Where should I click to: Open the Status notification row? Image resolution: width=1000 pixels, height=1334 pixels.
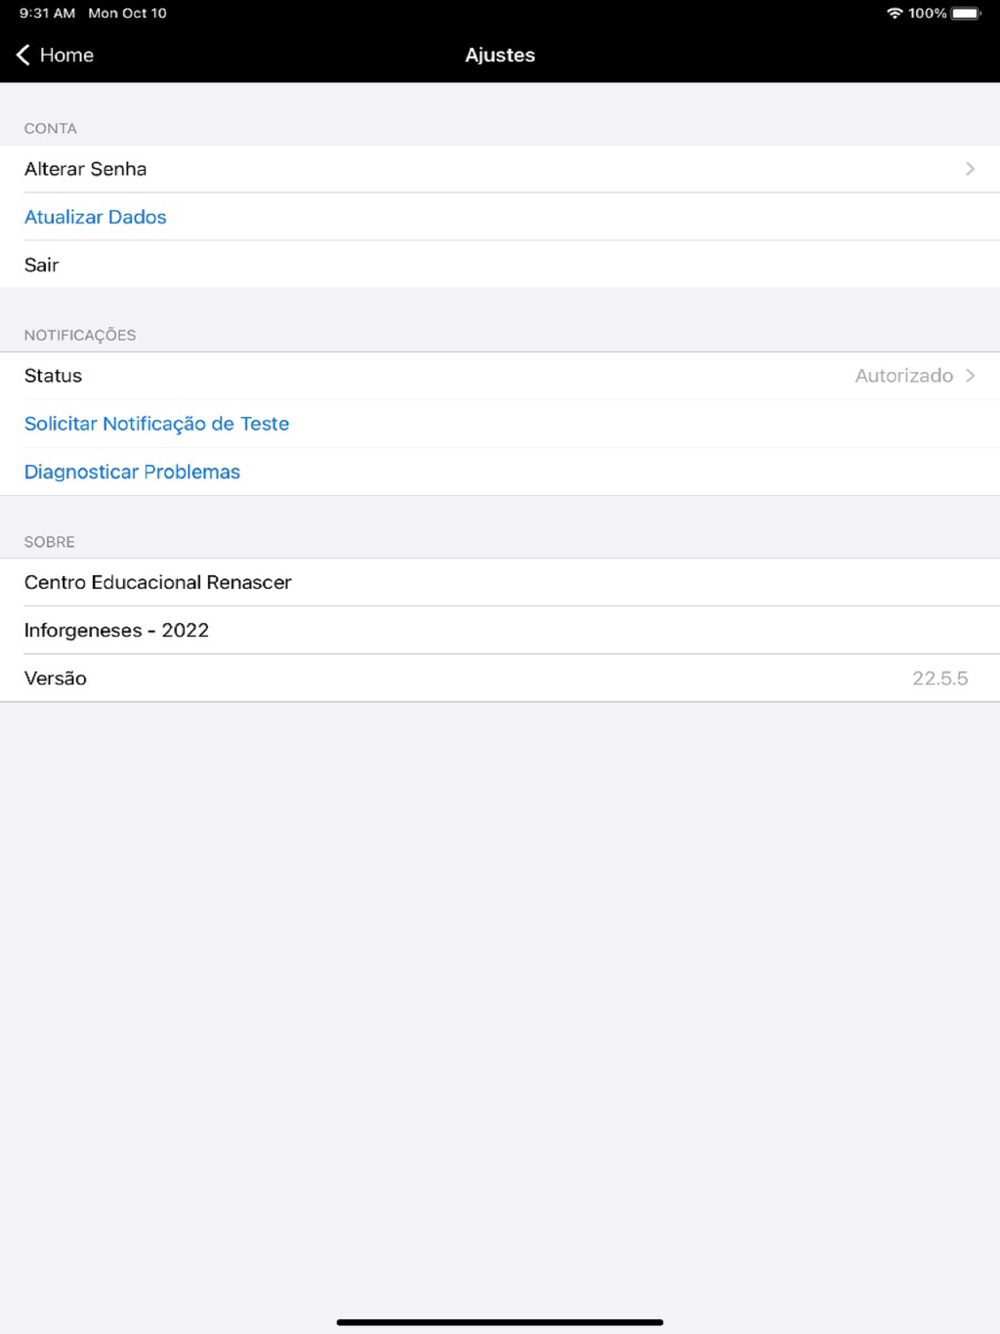click(500, 376)
